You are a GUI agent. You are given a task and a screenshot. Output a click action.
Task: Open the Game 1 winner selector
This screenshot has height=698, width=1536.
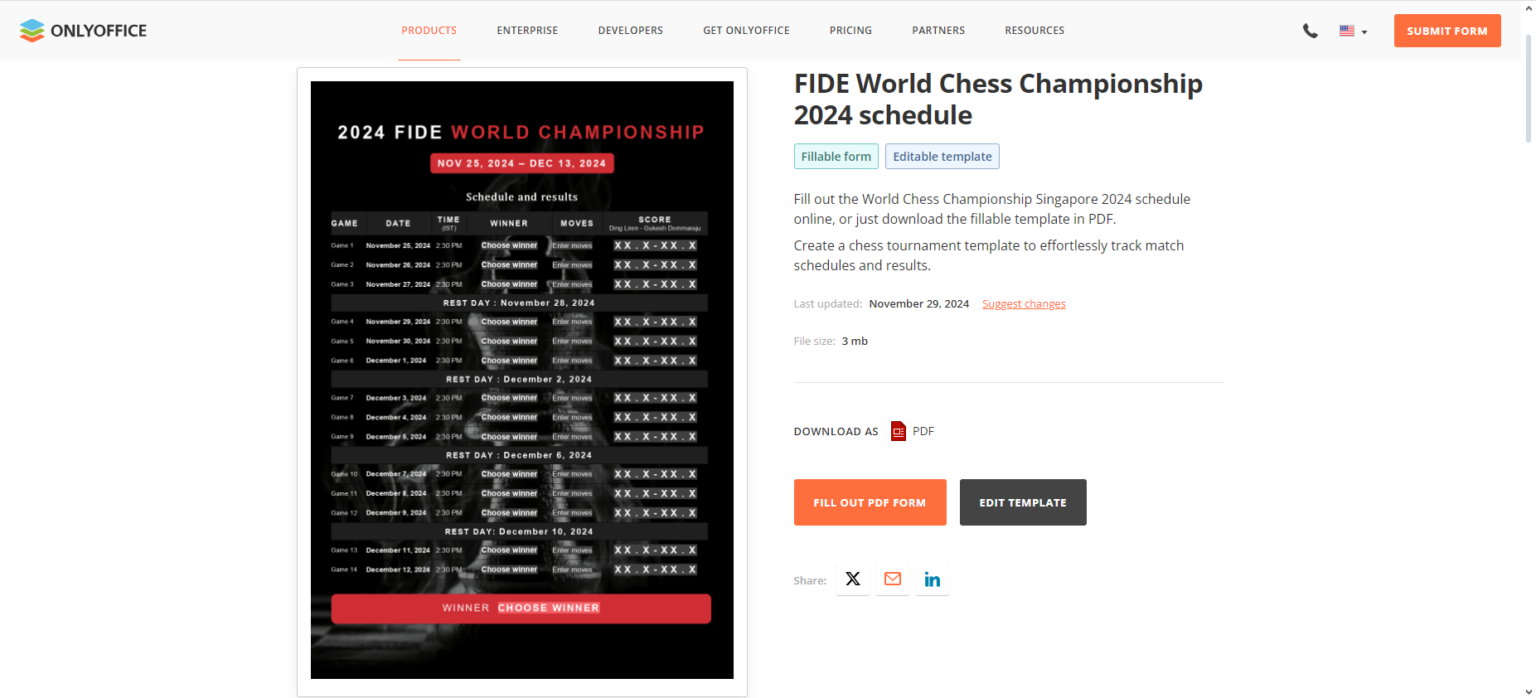click(x=509, y=244)
